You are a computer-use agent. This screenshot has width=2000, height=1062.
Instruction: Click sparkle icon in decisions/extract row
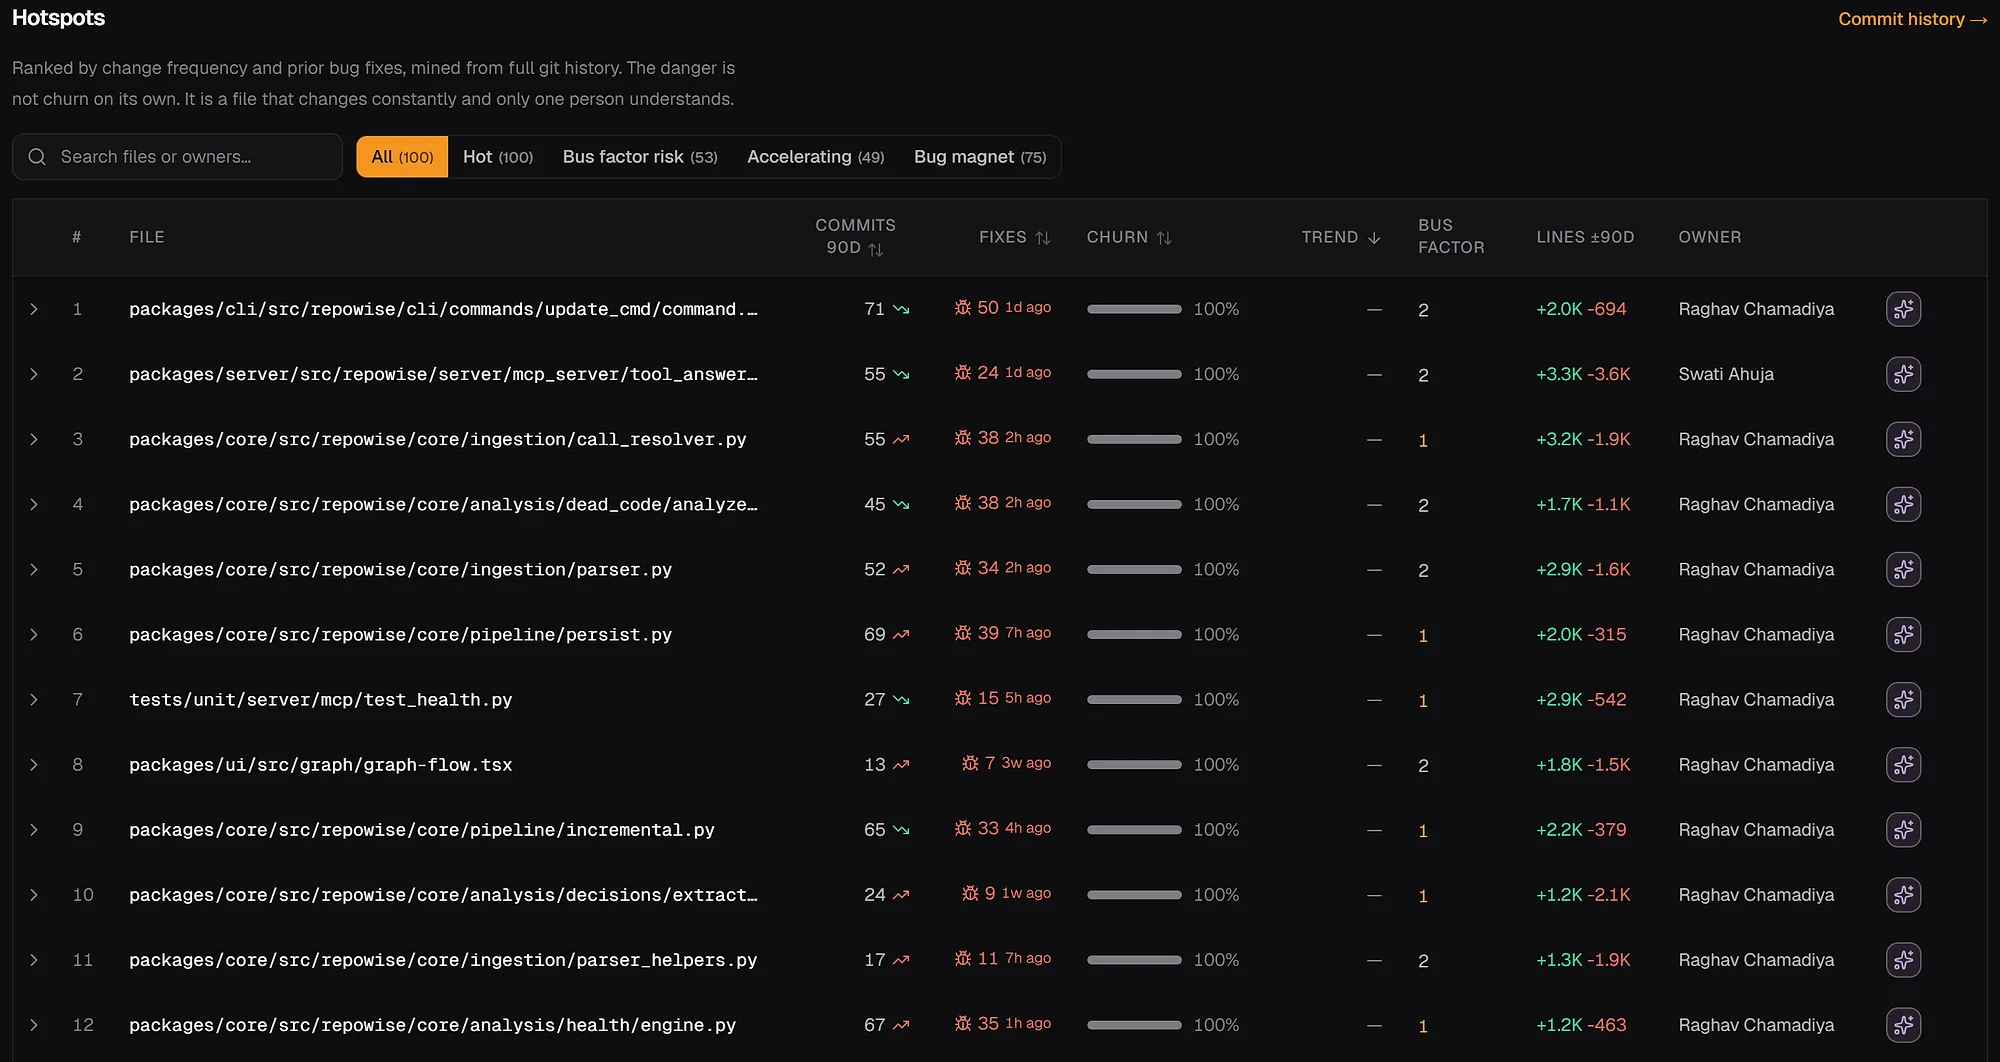pyautogui.click(x=1903, y=894)
